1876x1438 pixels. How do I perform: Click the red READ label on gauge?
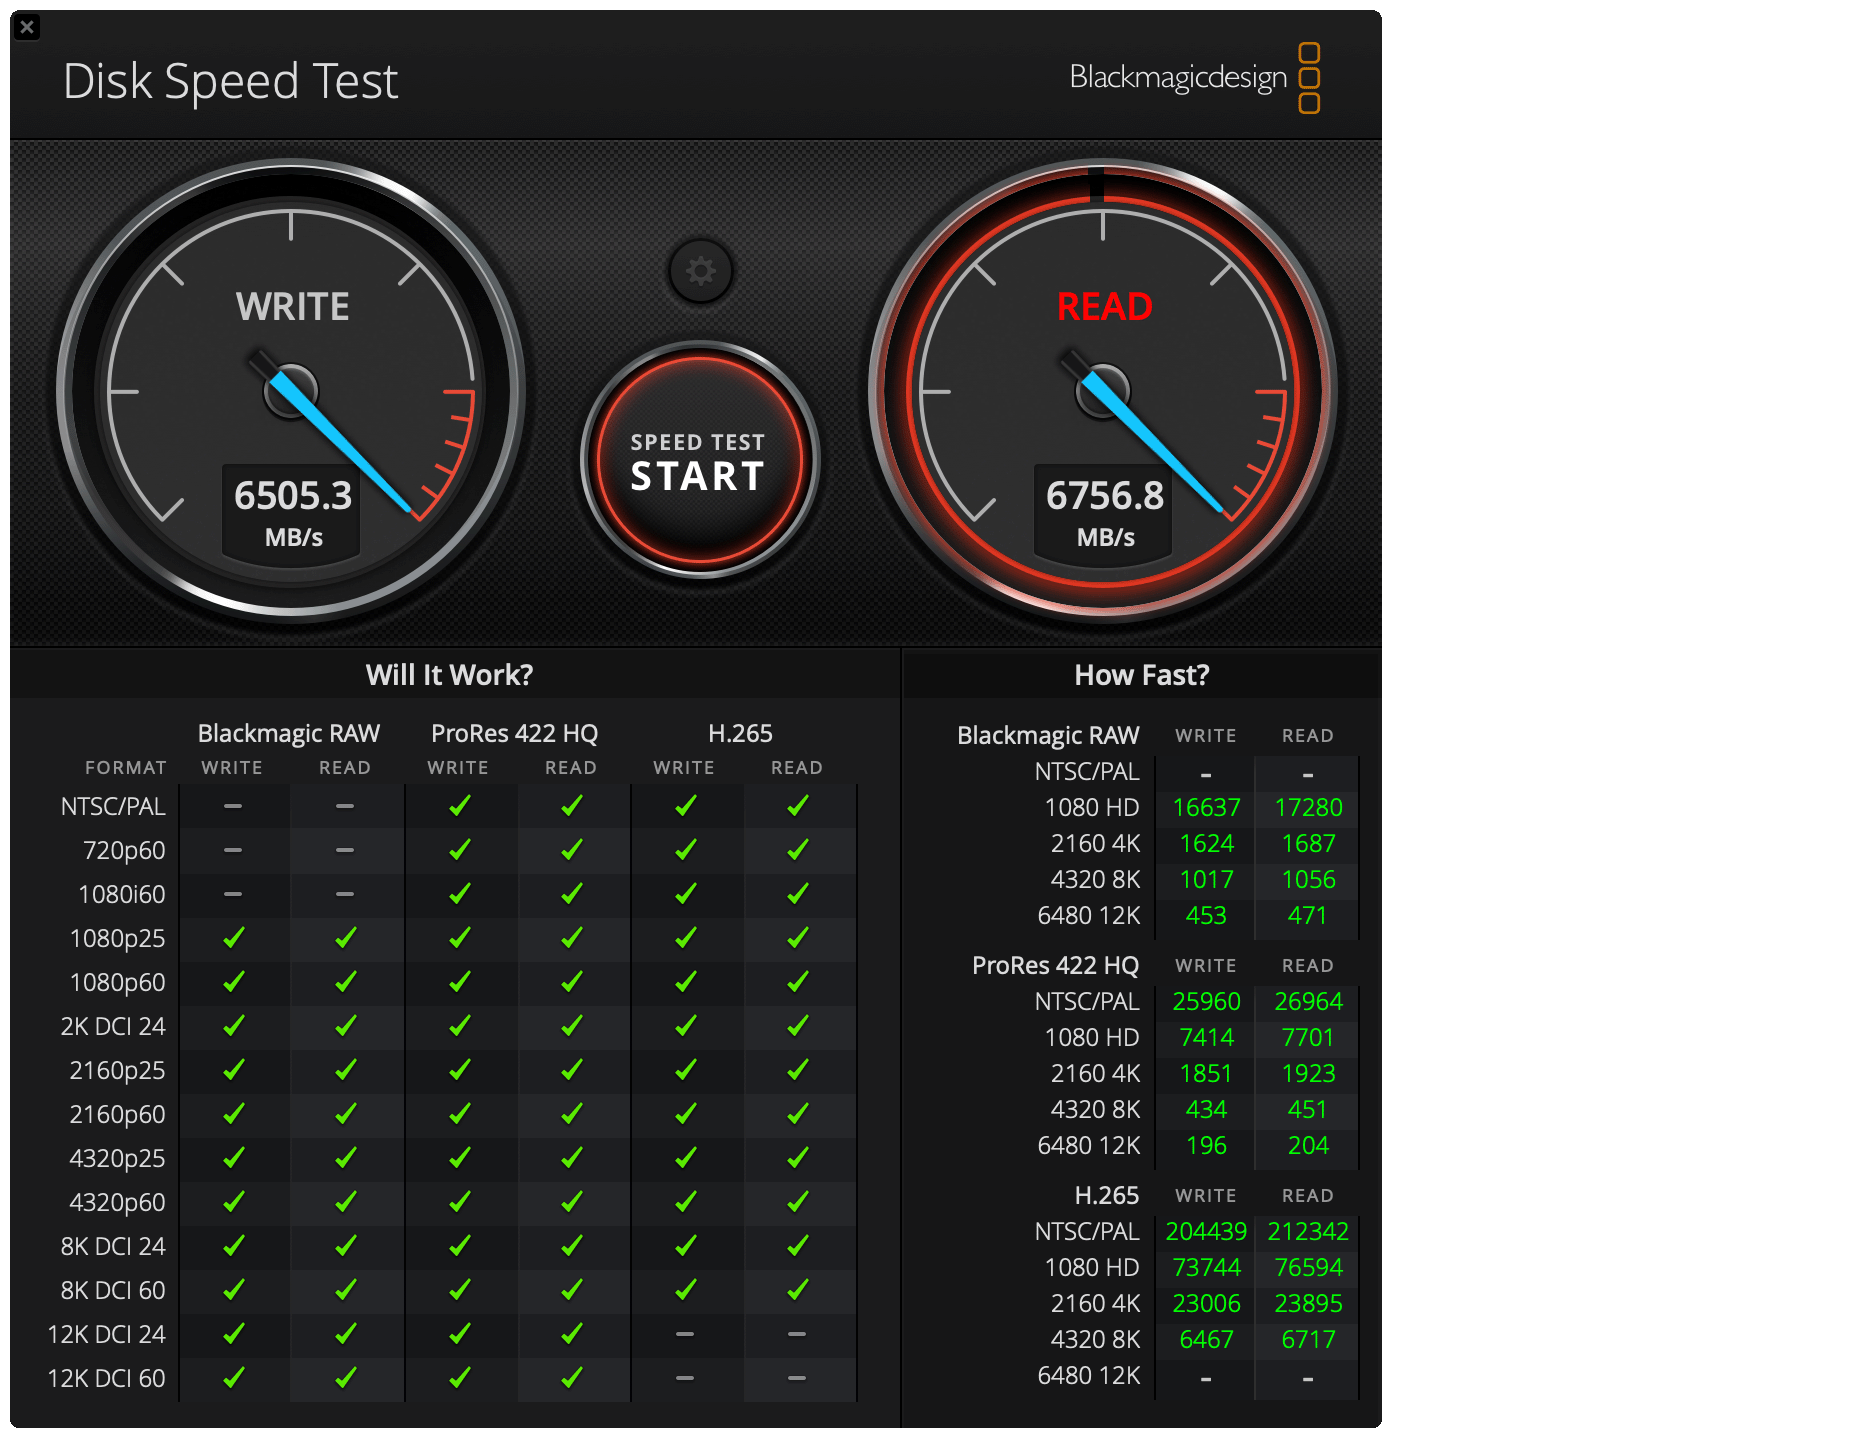(1104, 306)
